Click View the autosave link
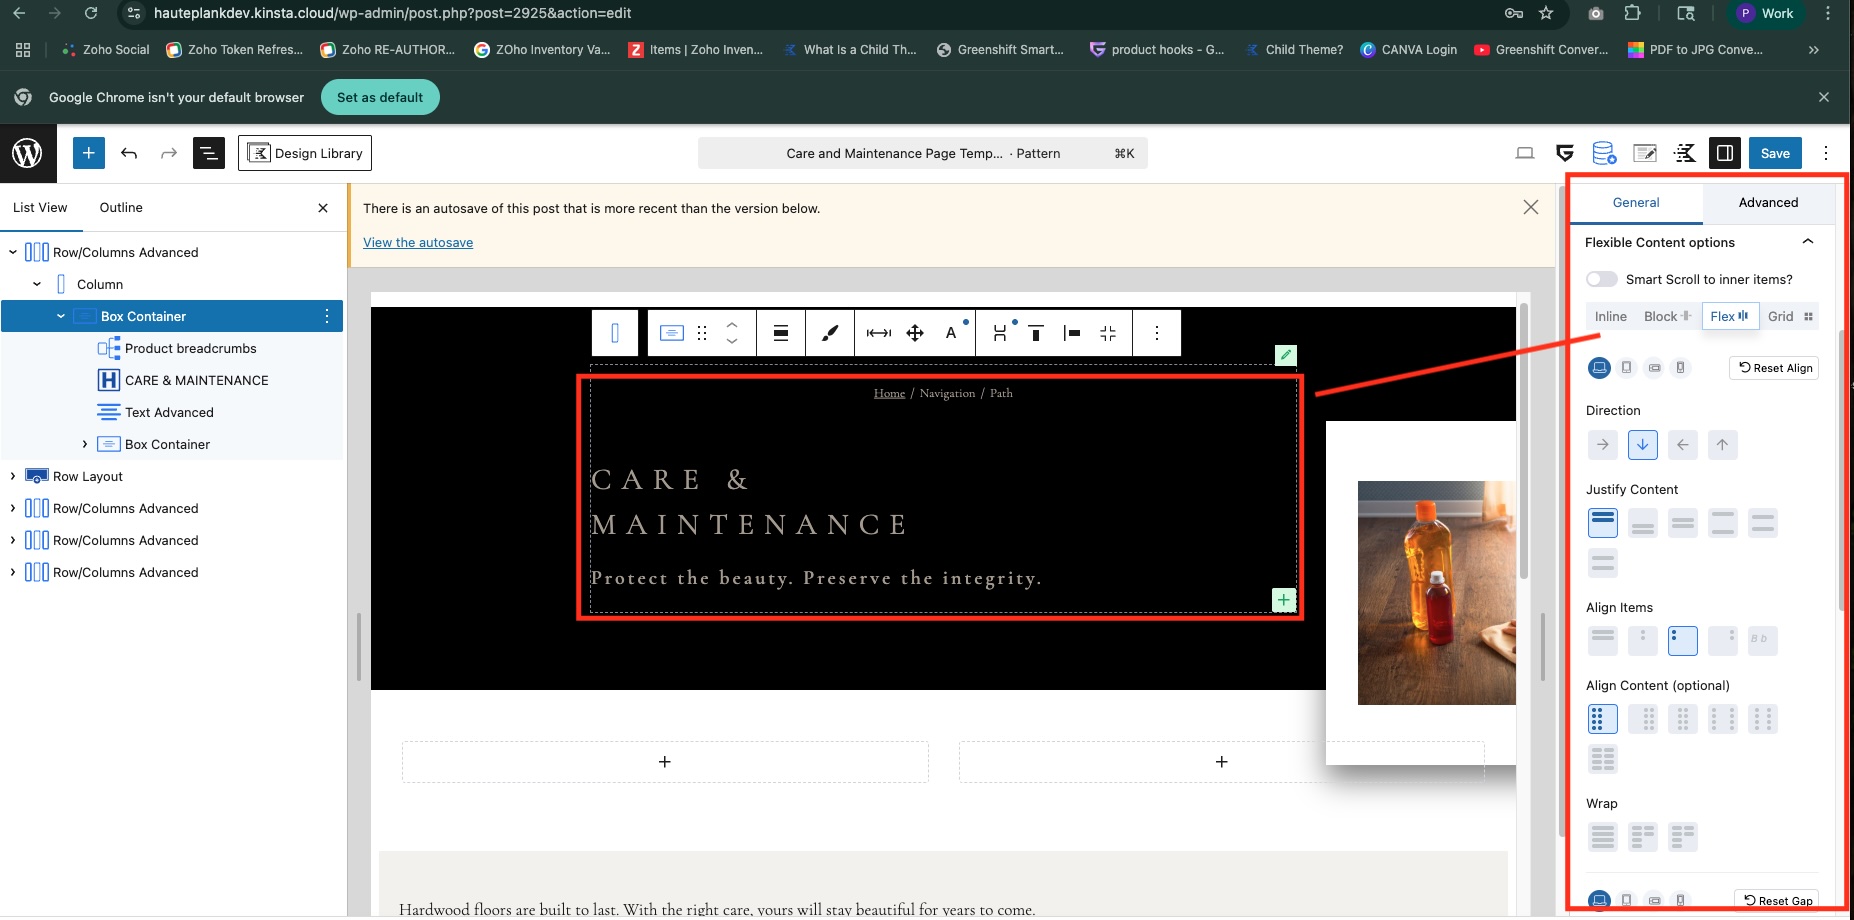This screenshot has height=920, width=1854. [418, 242]
